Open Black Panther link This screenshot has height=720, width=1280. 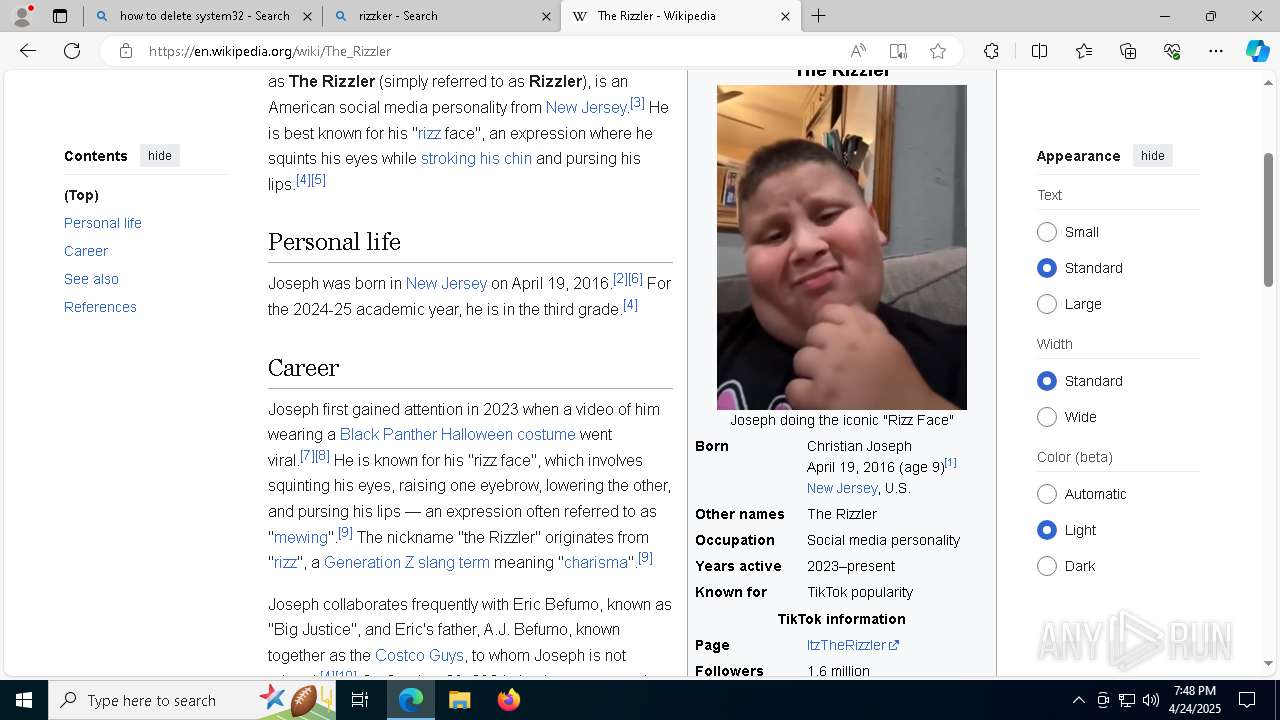pos(388,434)
